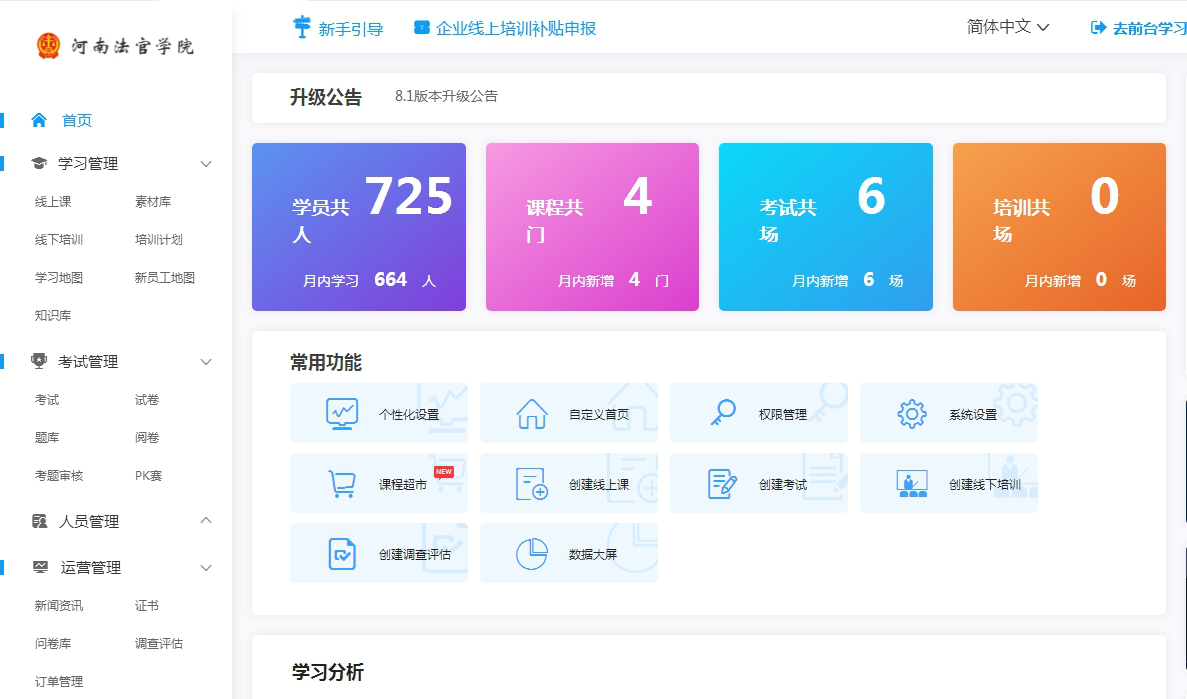The image size is (1187, 699).
Task: Open 线下培训 in sidebar
Action: (59, 239)
